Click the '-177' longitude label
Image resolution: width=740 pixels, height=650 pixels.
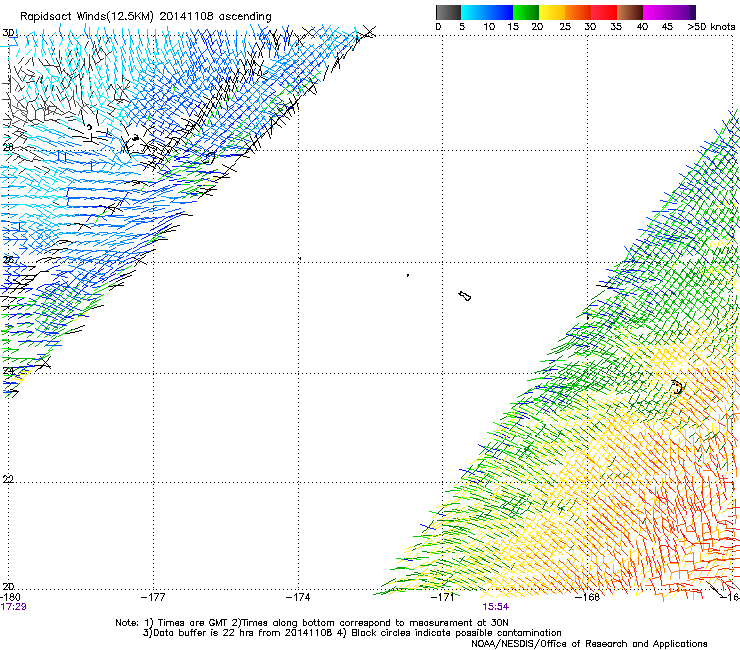(x=153, y=597)
